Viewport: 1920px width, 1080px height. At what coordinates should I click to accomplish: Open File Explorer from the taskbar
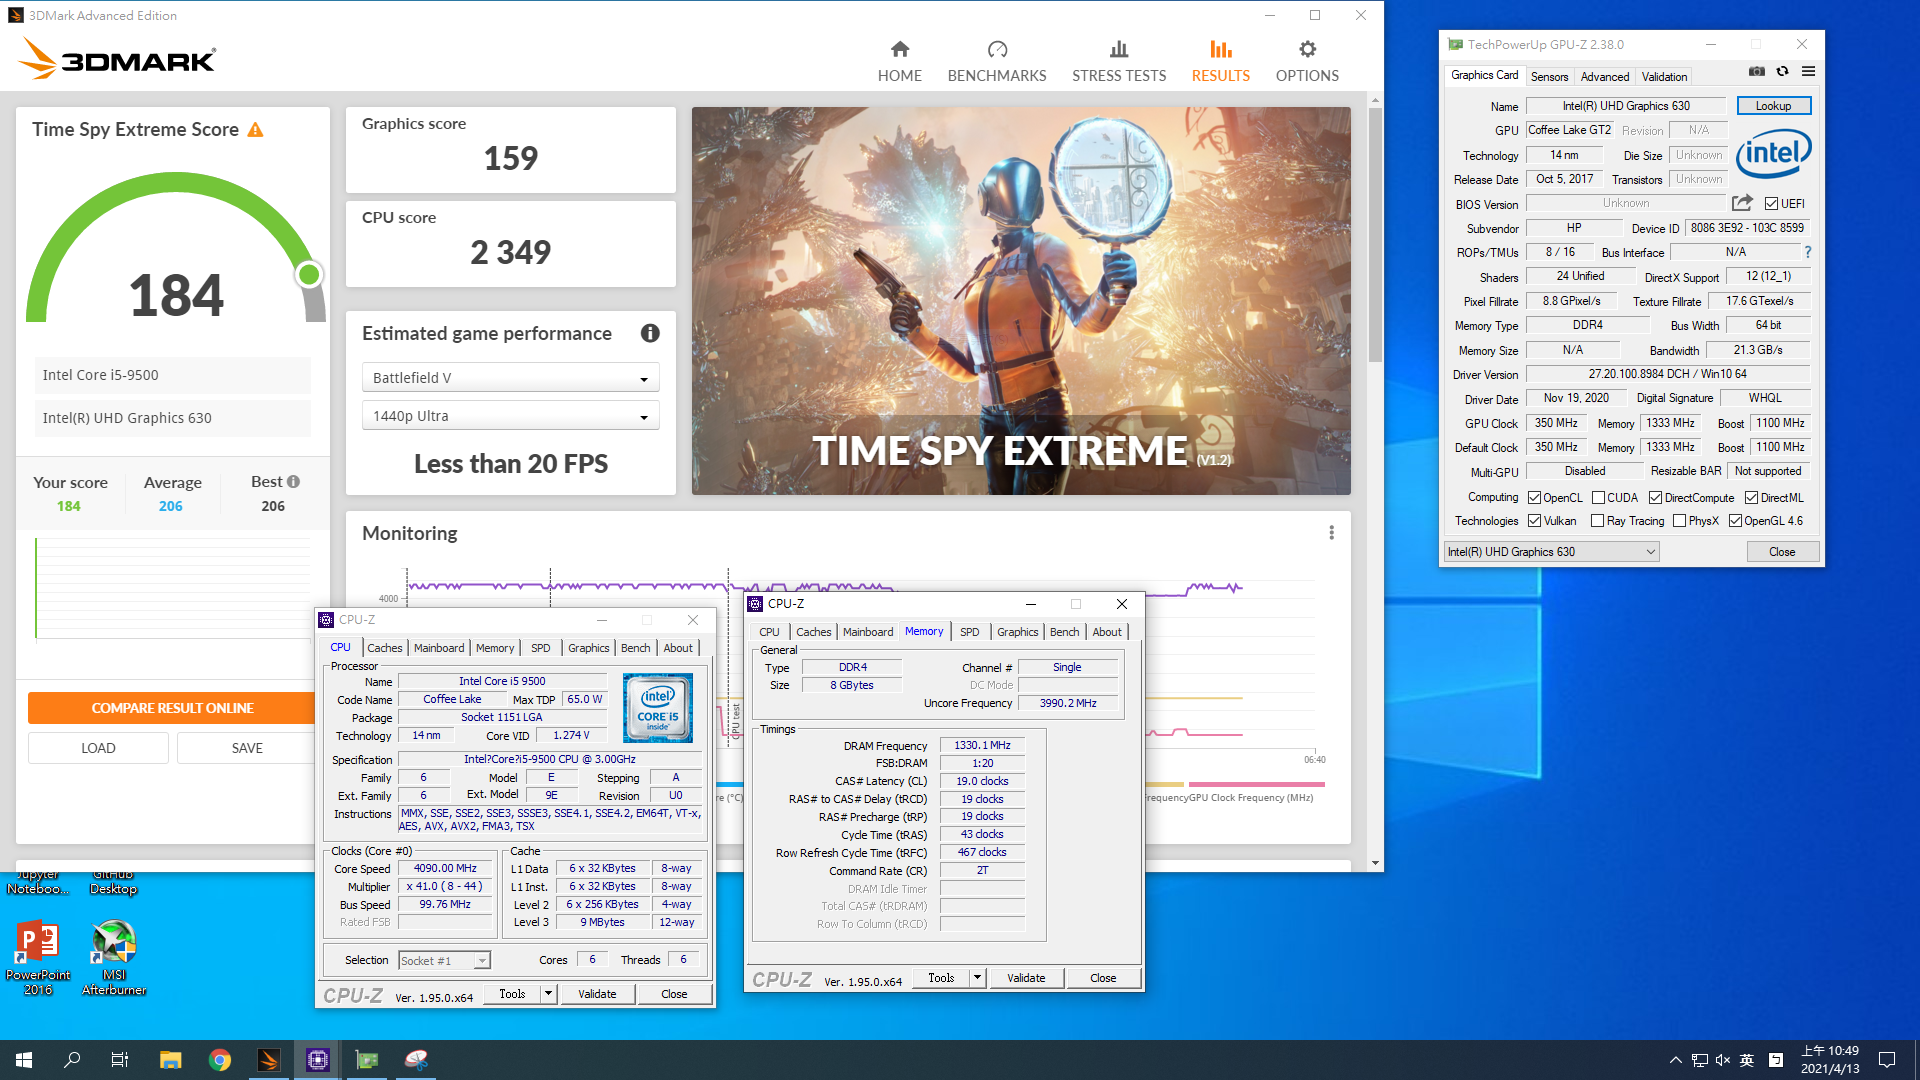tap(170, 1060)
